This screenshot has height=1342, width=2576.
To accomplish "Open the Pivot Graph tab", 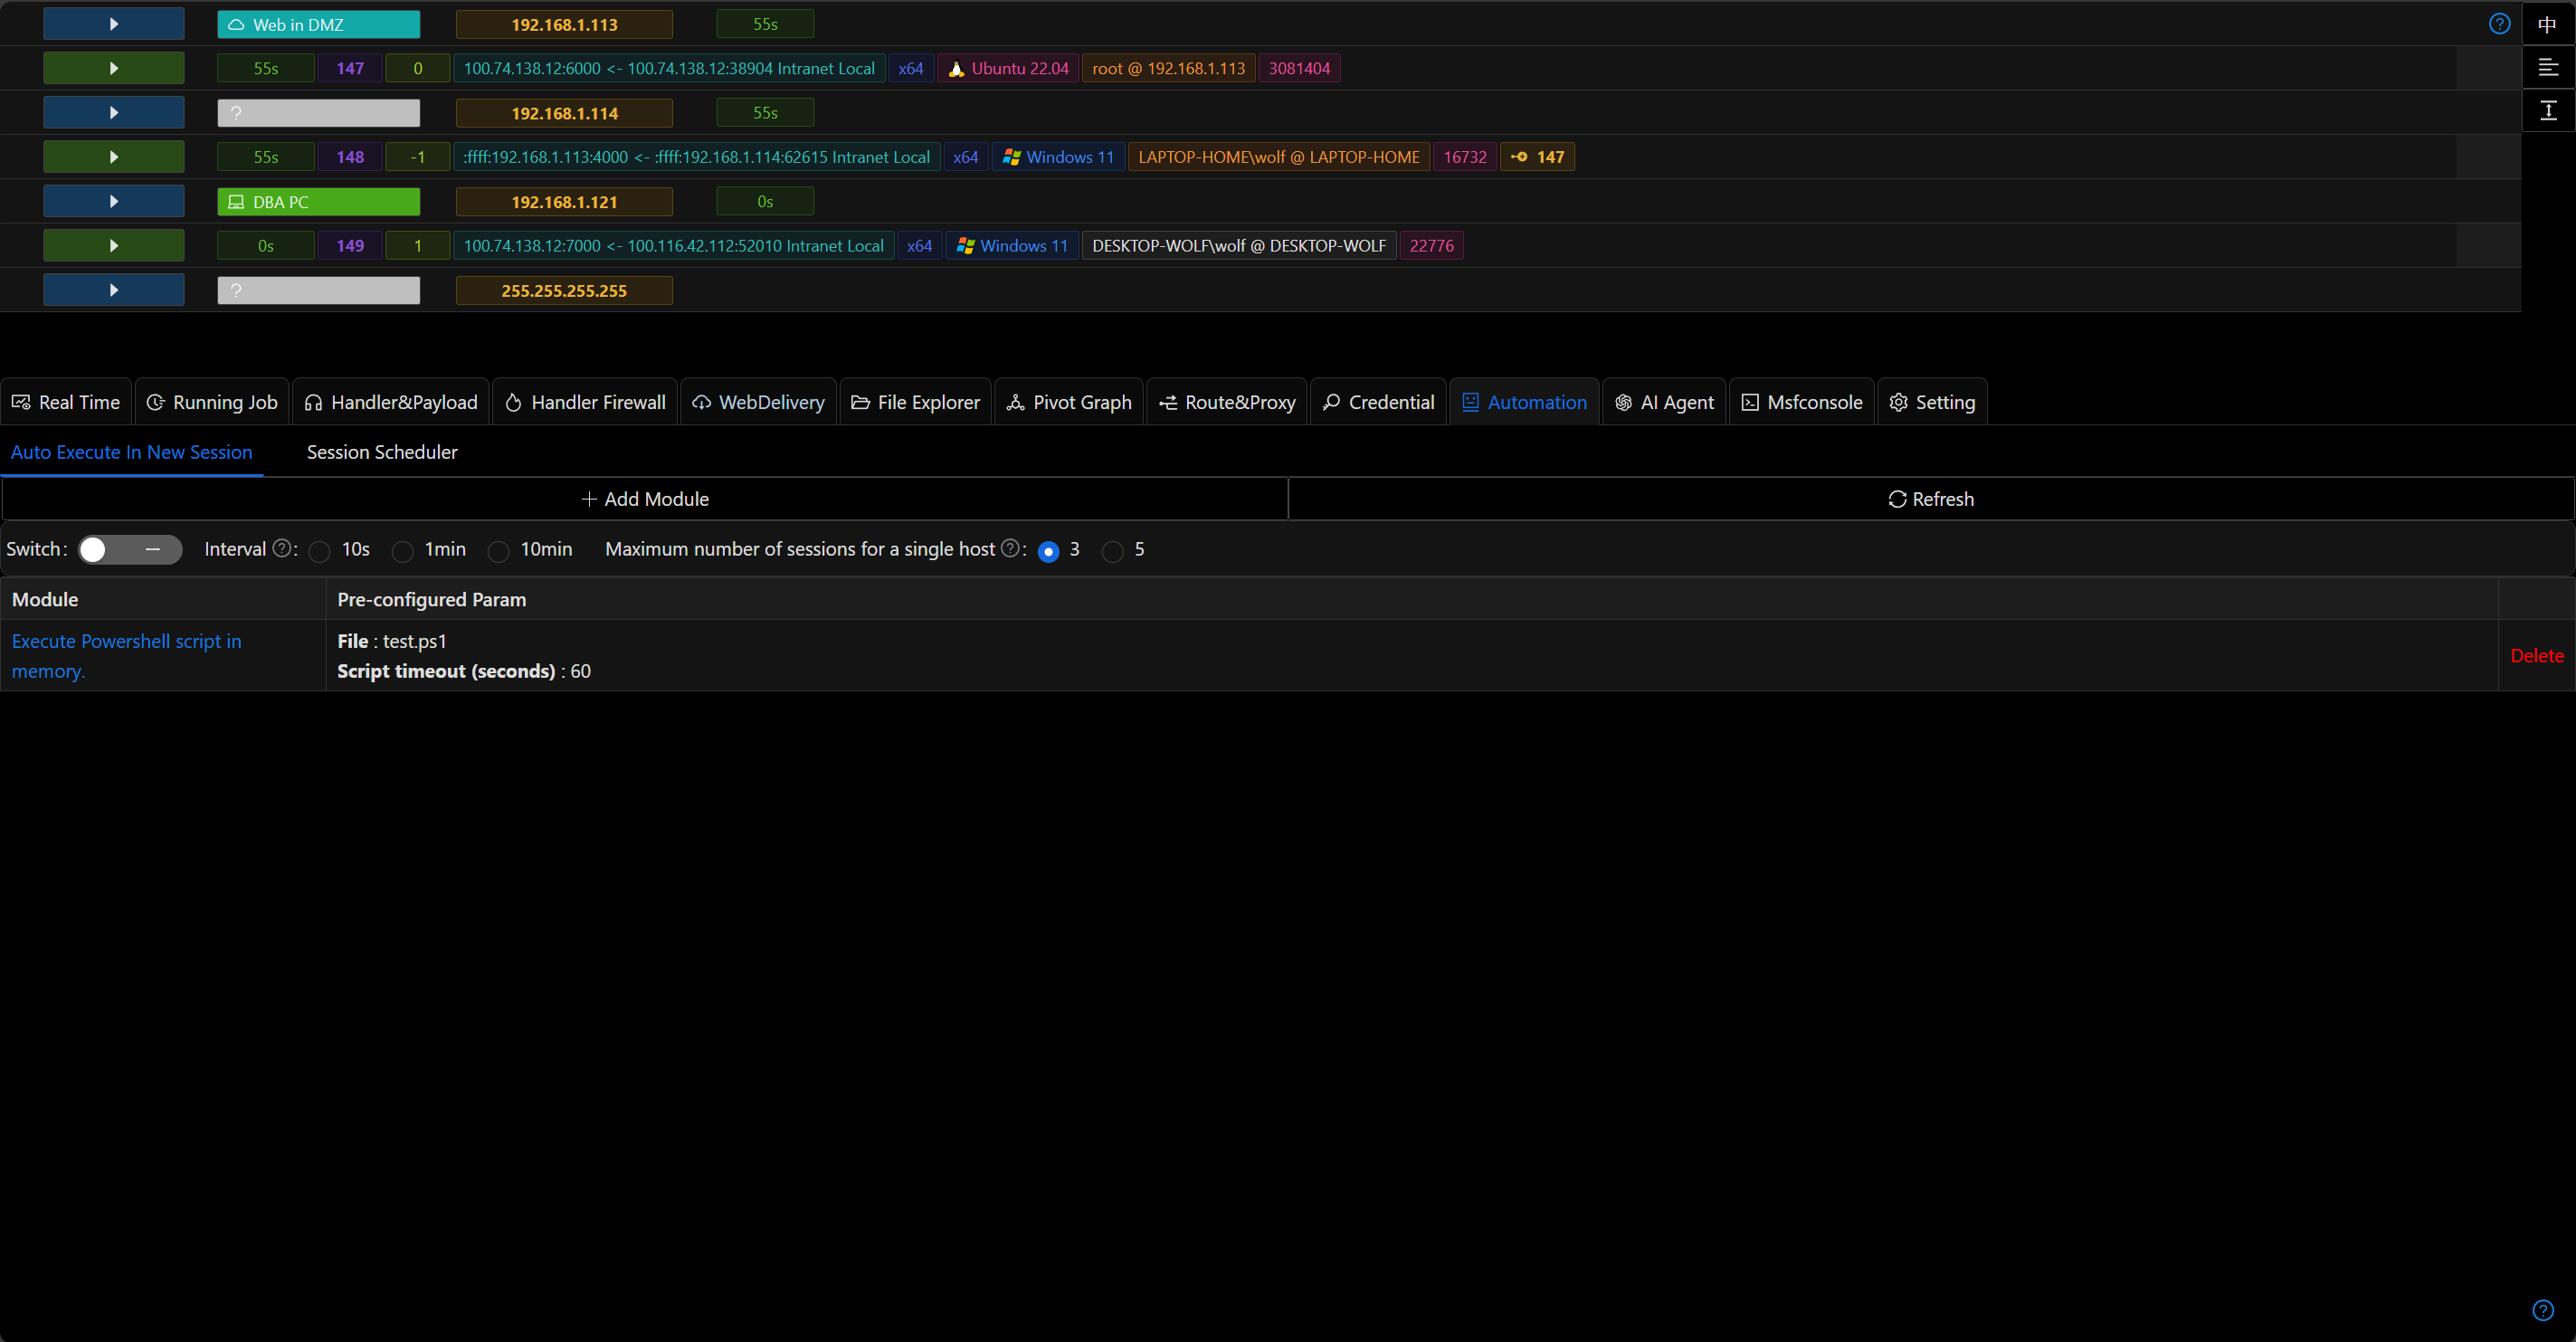I will pyautogui.click(x=1069, y=402).
